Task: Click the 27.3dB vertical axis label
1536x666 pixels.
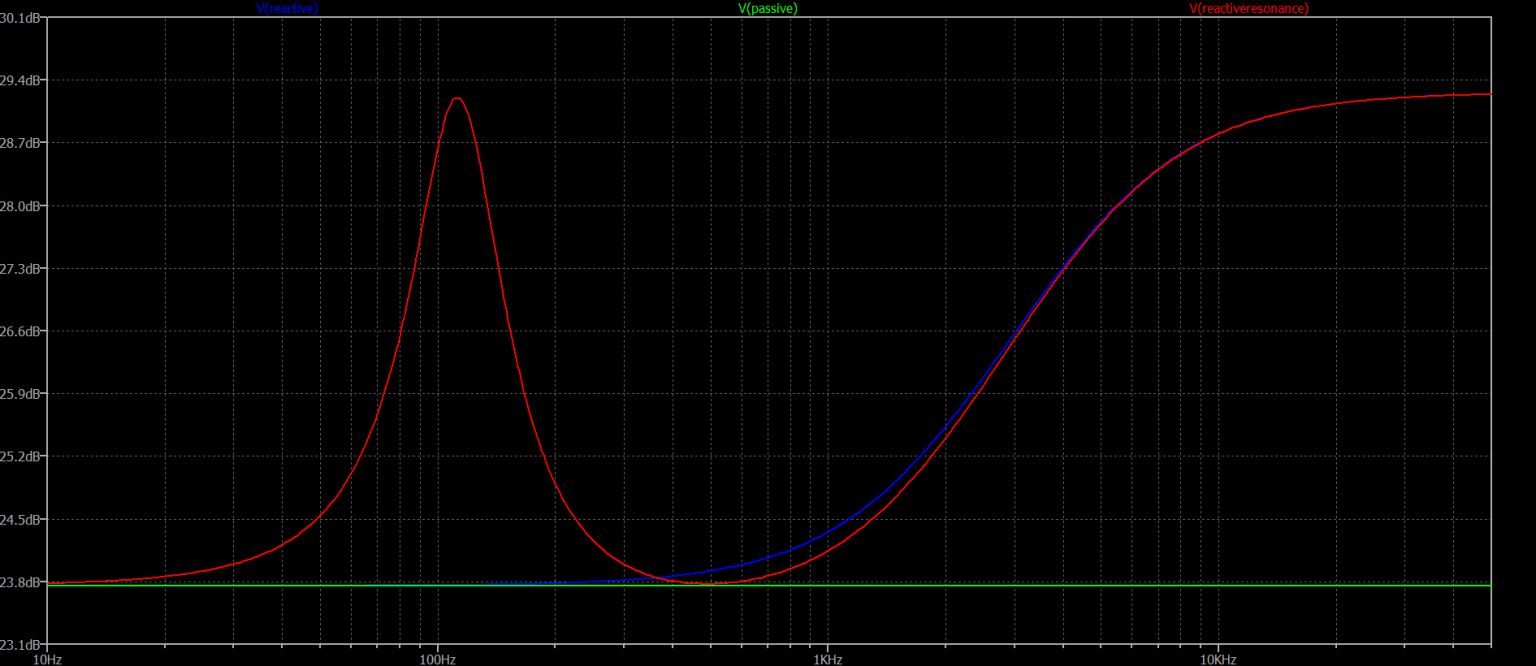Action: [22, 269]
